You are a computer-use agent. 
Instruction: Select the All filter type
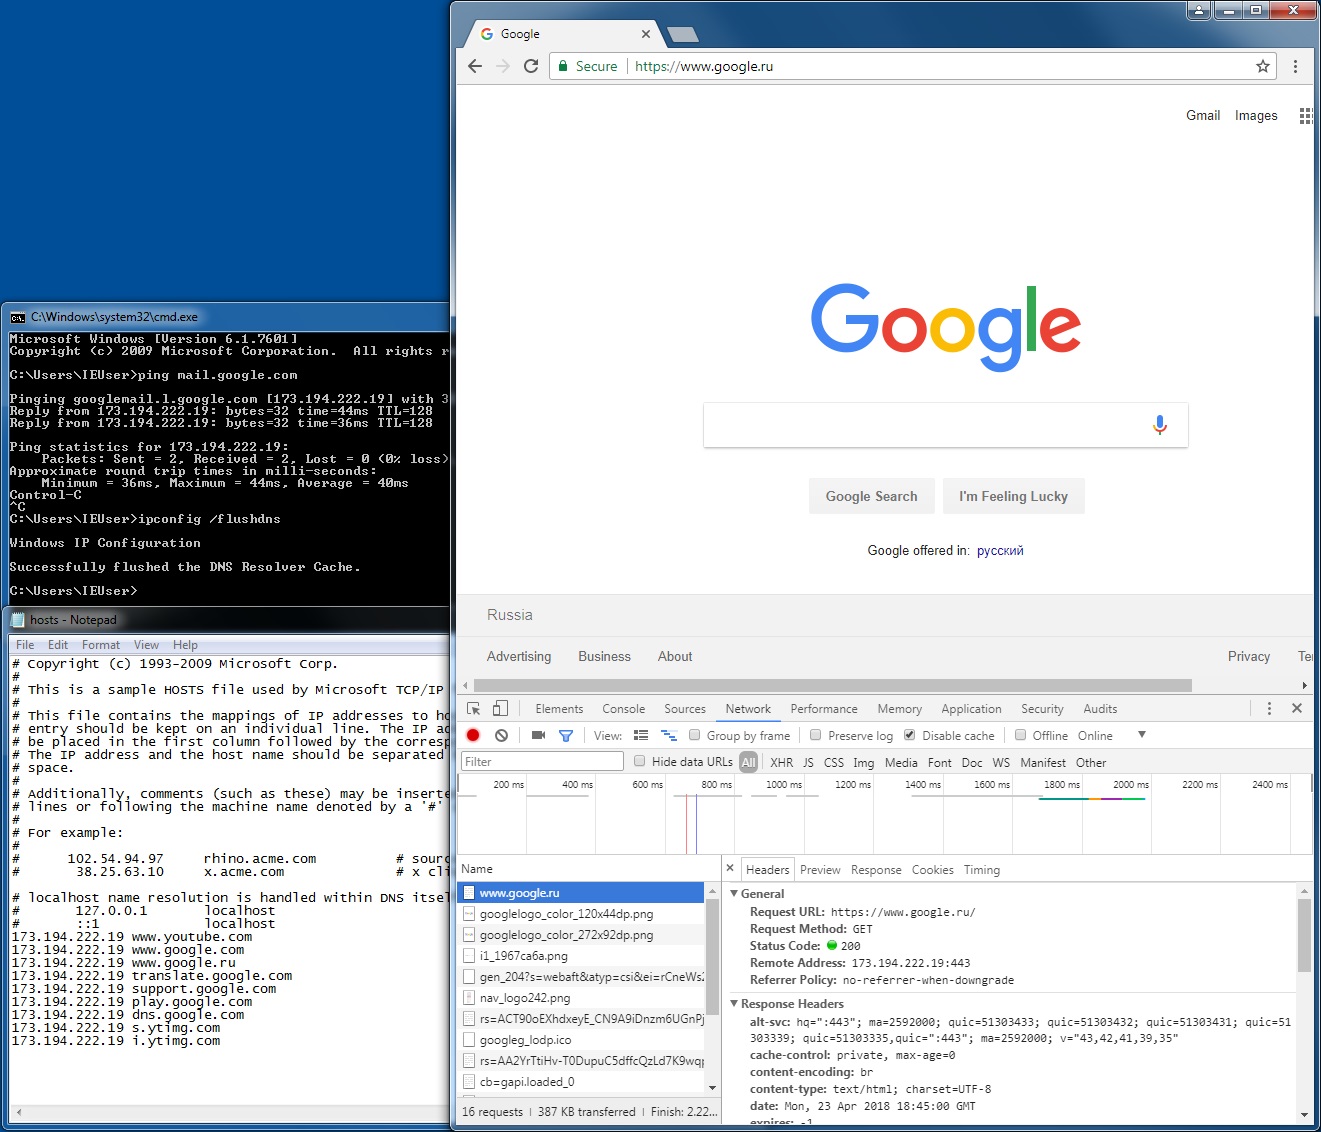coord(748,762)
